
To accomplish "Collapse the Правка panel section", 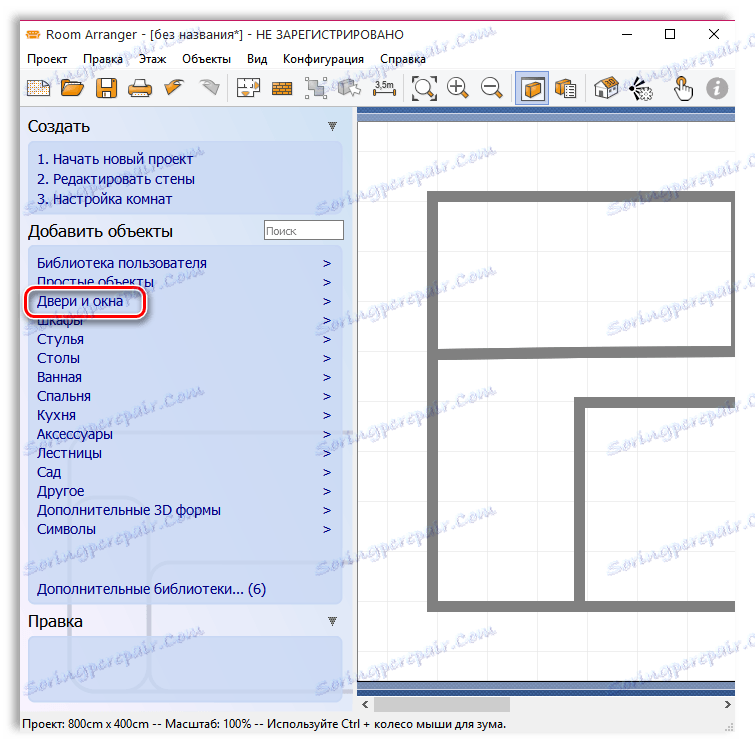I will click(x=332, y=621).
